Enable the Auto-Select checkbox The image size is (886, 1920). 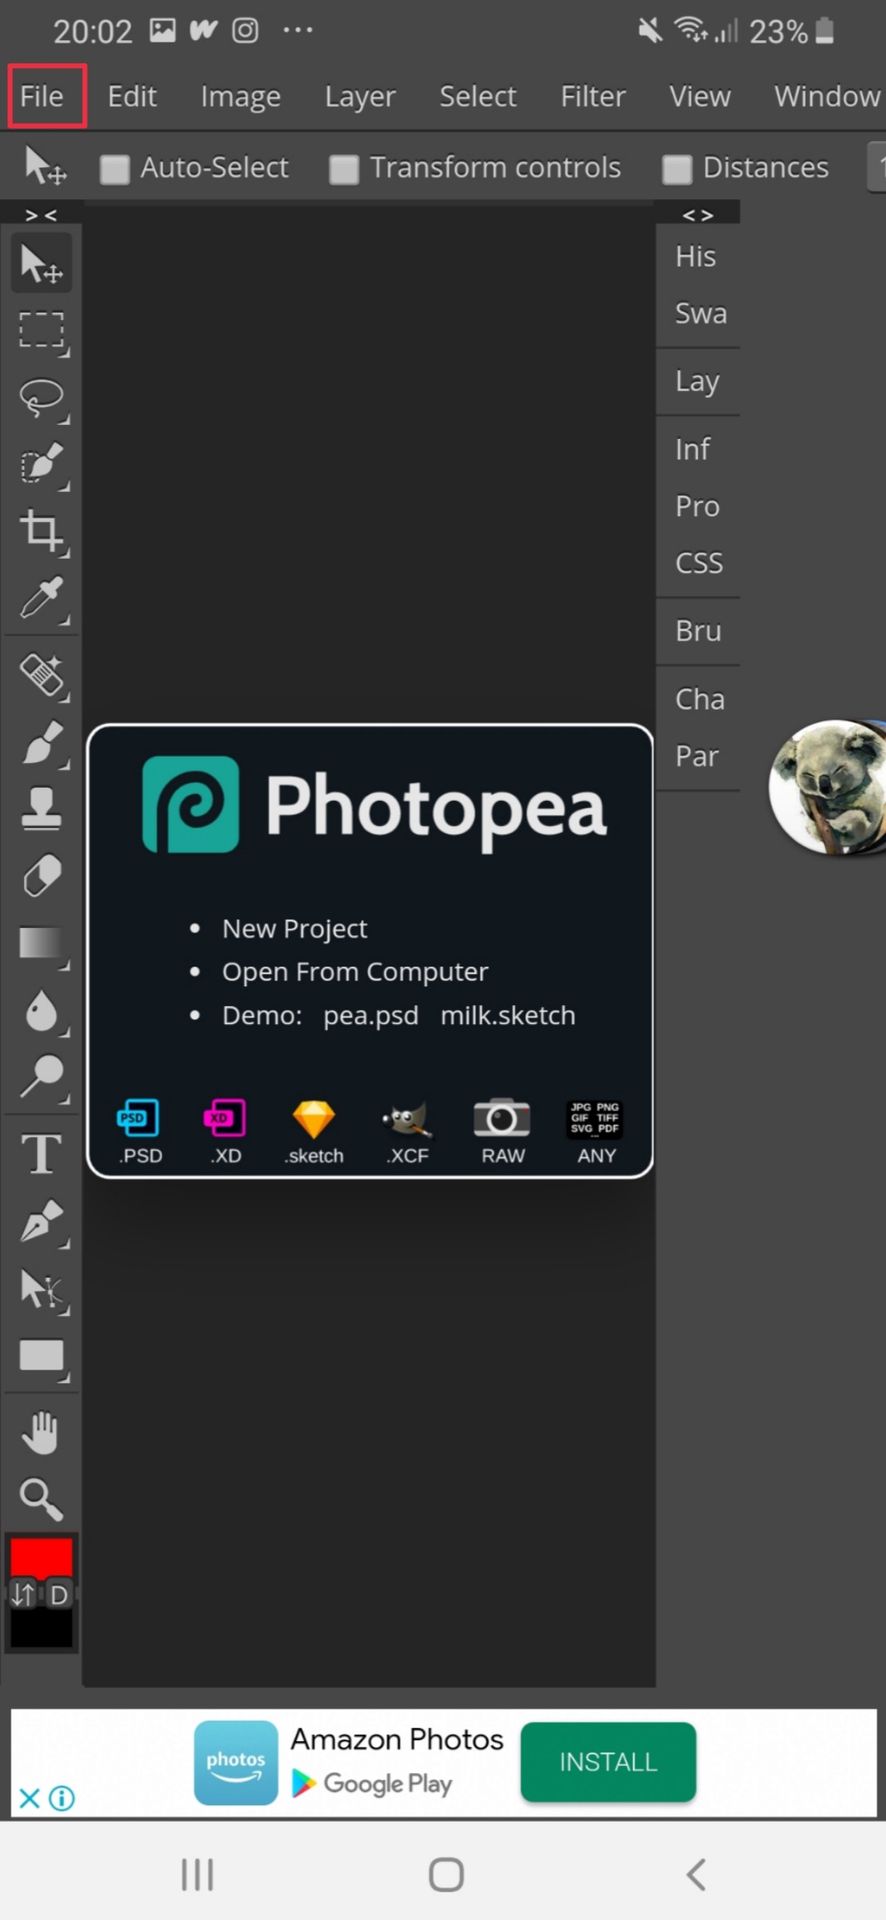tap(115, 169)
